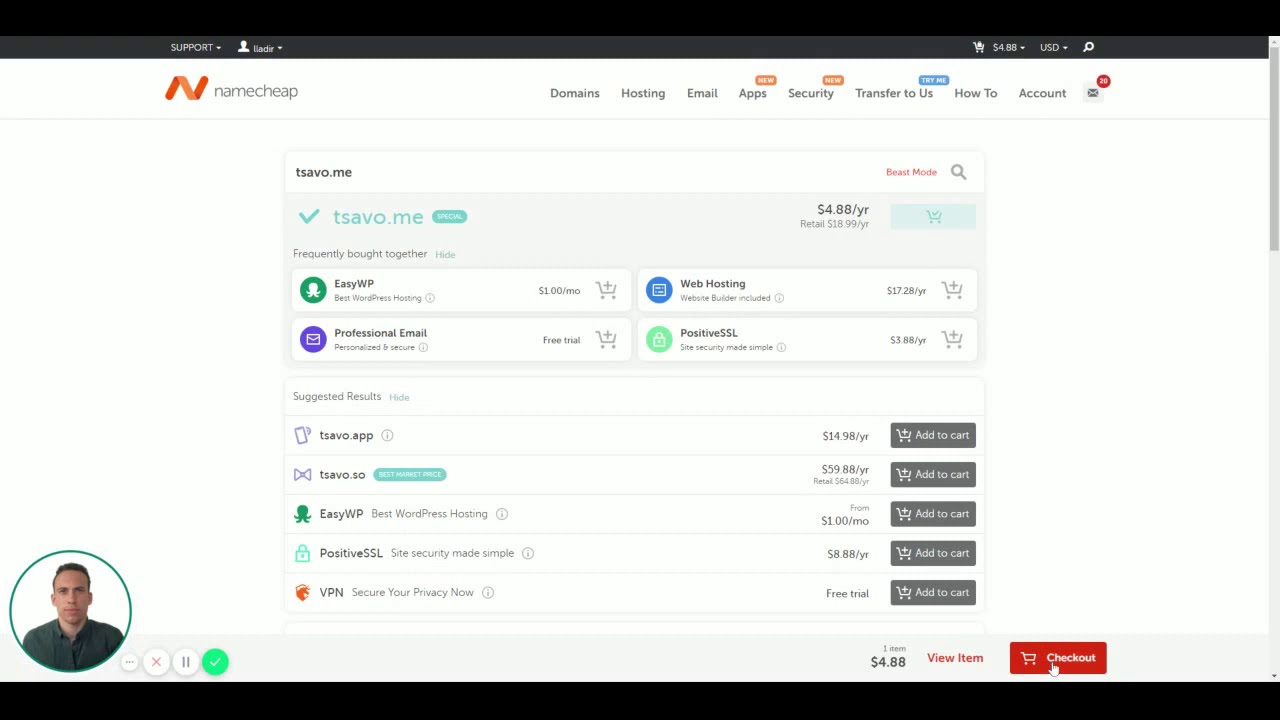Show info for Professional Email card
This screenshot has width=1280, height=720.
[423, 347]
